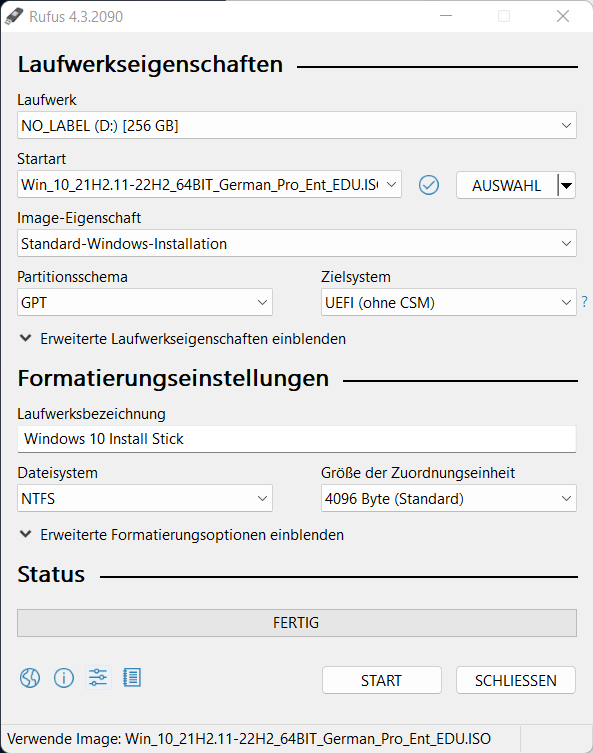Click the Laufwerksbezeichnung text field
The image size is (593, 753).
tap(297, 439)
